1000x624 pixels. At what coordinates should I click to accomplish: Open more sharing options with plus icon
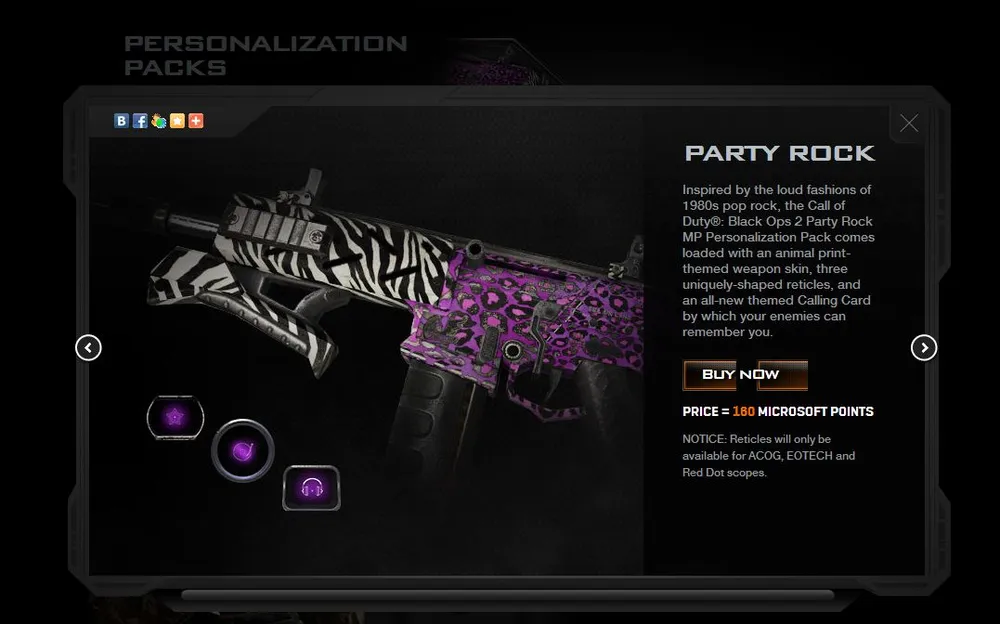196,121
